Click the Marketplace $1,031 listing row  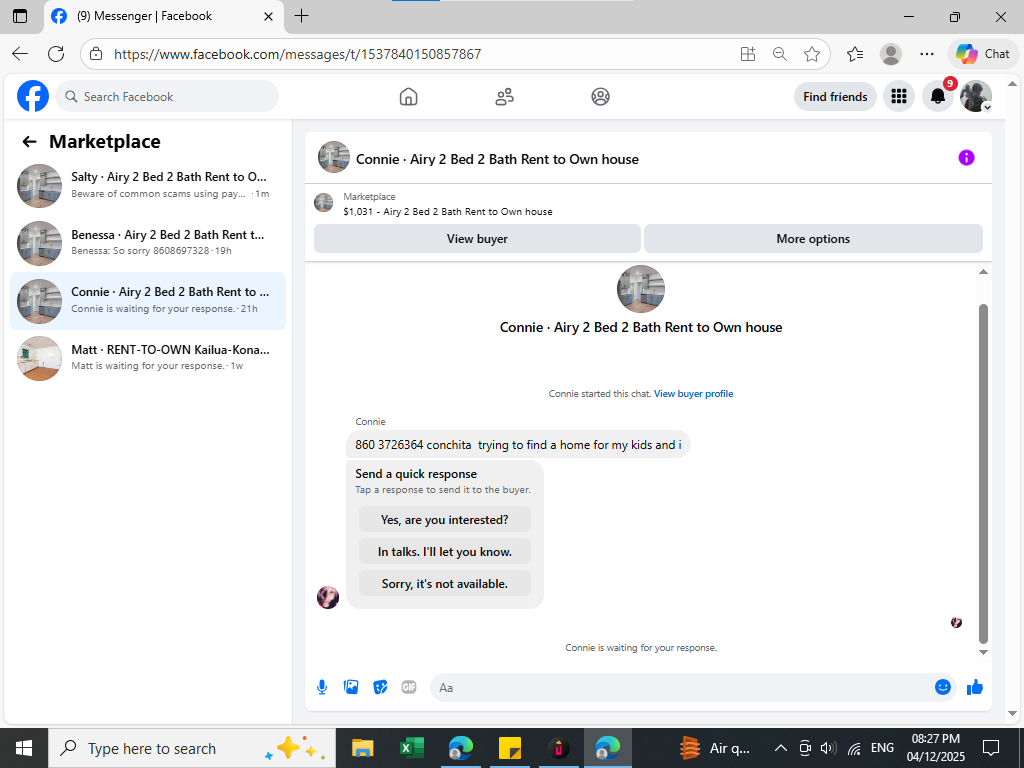[648, 204]
